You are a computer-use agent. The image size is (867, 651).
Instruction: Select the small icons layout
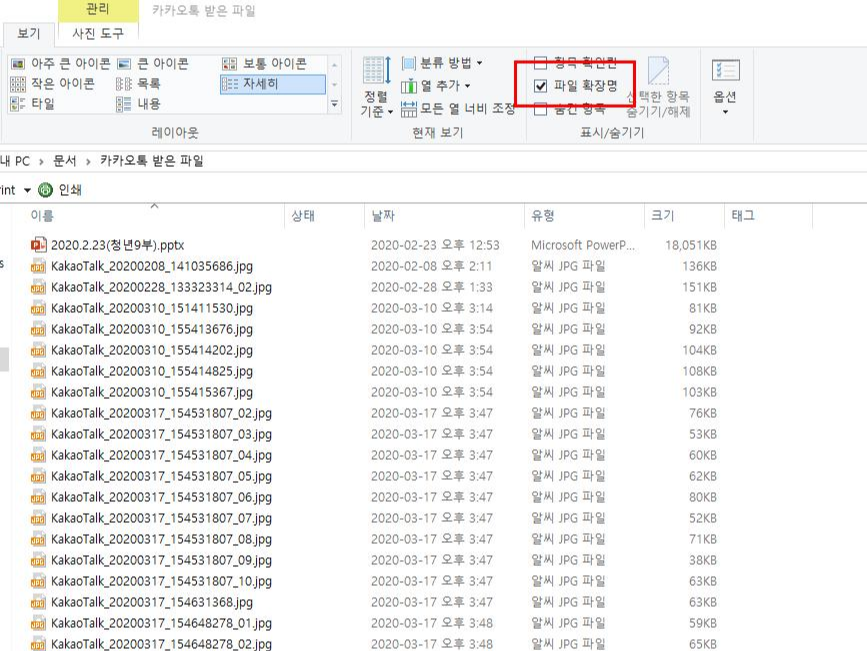click(53, 84)
